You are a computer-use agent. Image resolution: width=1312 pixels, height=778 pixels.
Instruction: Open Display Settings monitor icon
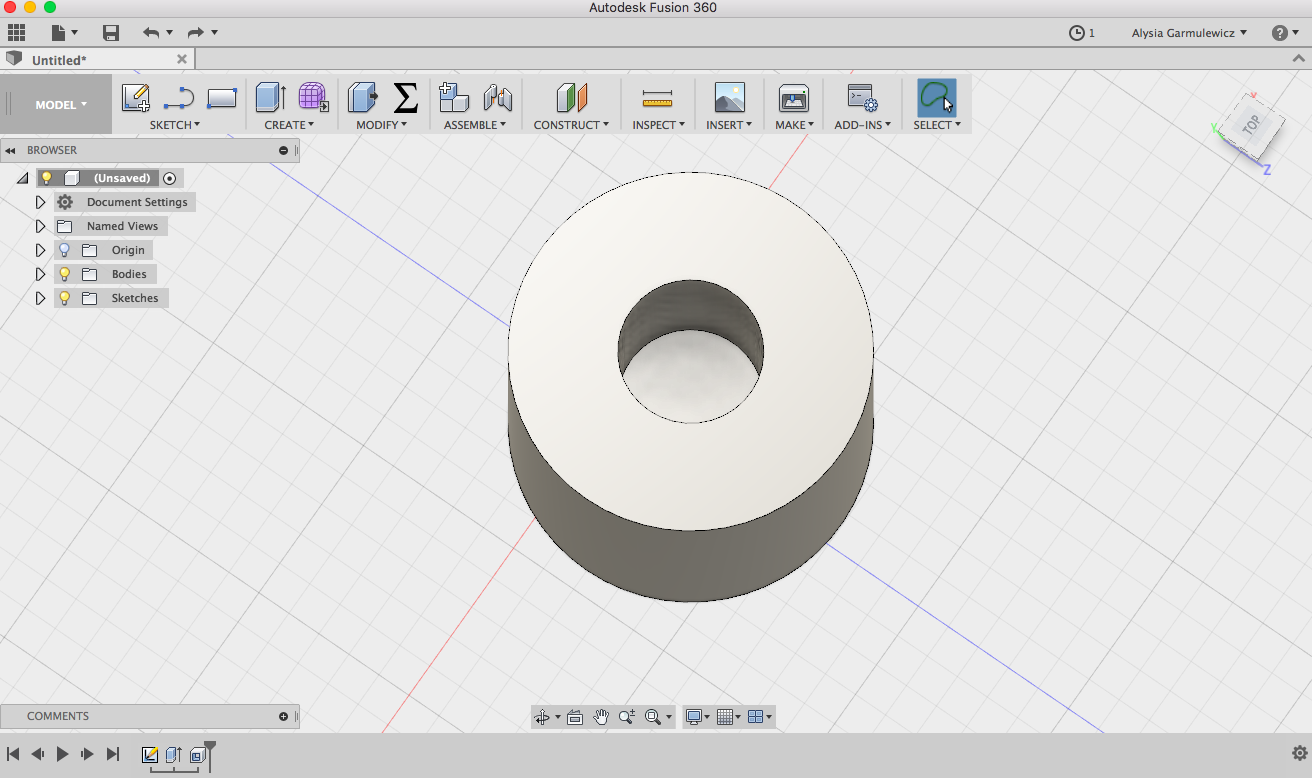(x=693, y=717)
